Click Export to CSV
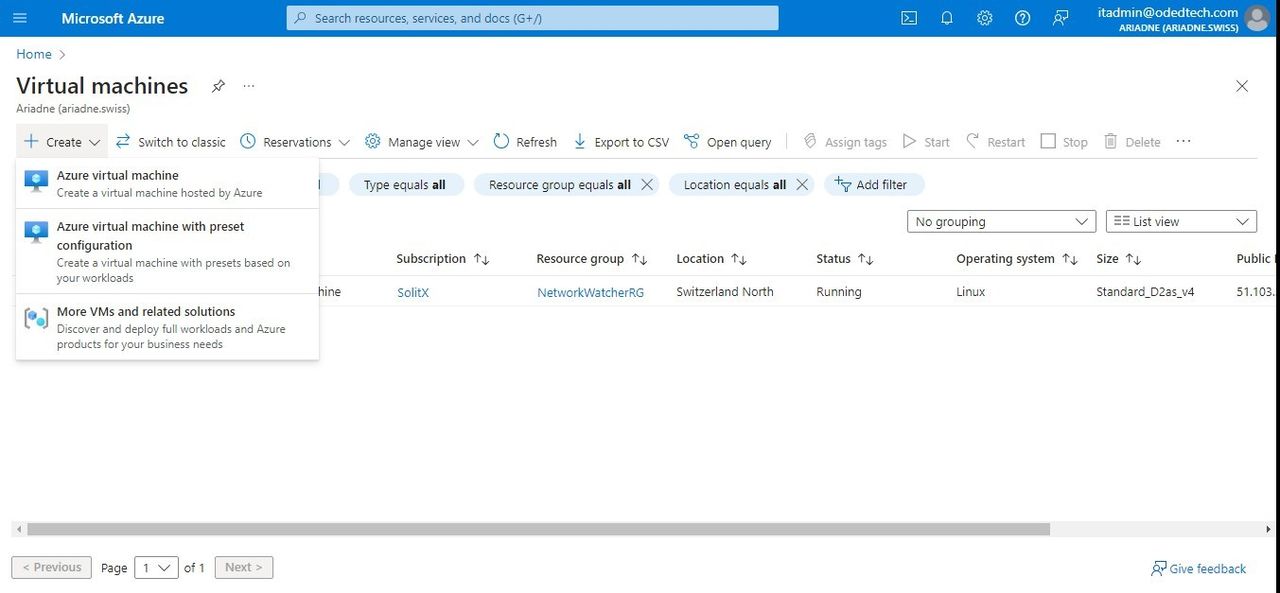The image size is (1280, 593). 621,142
